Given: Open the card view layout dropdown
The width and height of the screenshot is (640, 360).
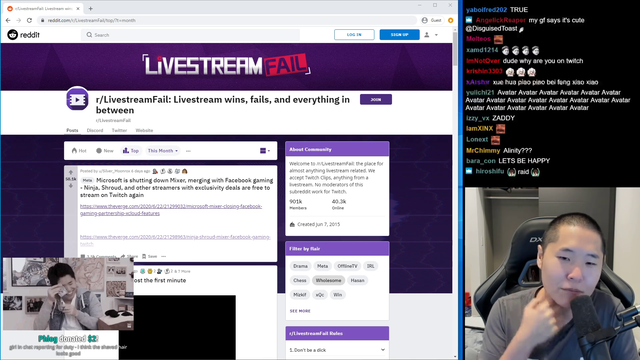Looking at the screenshot, I should click(x=264, y=151).
